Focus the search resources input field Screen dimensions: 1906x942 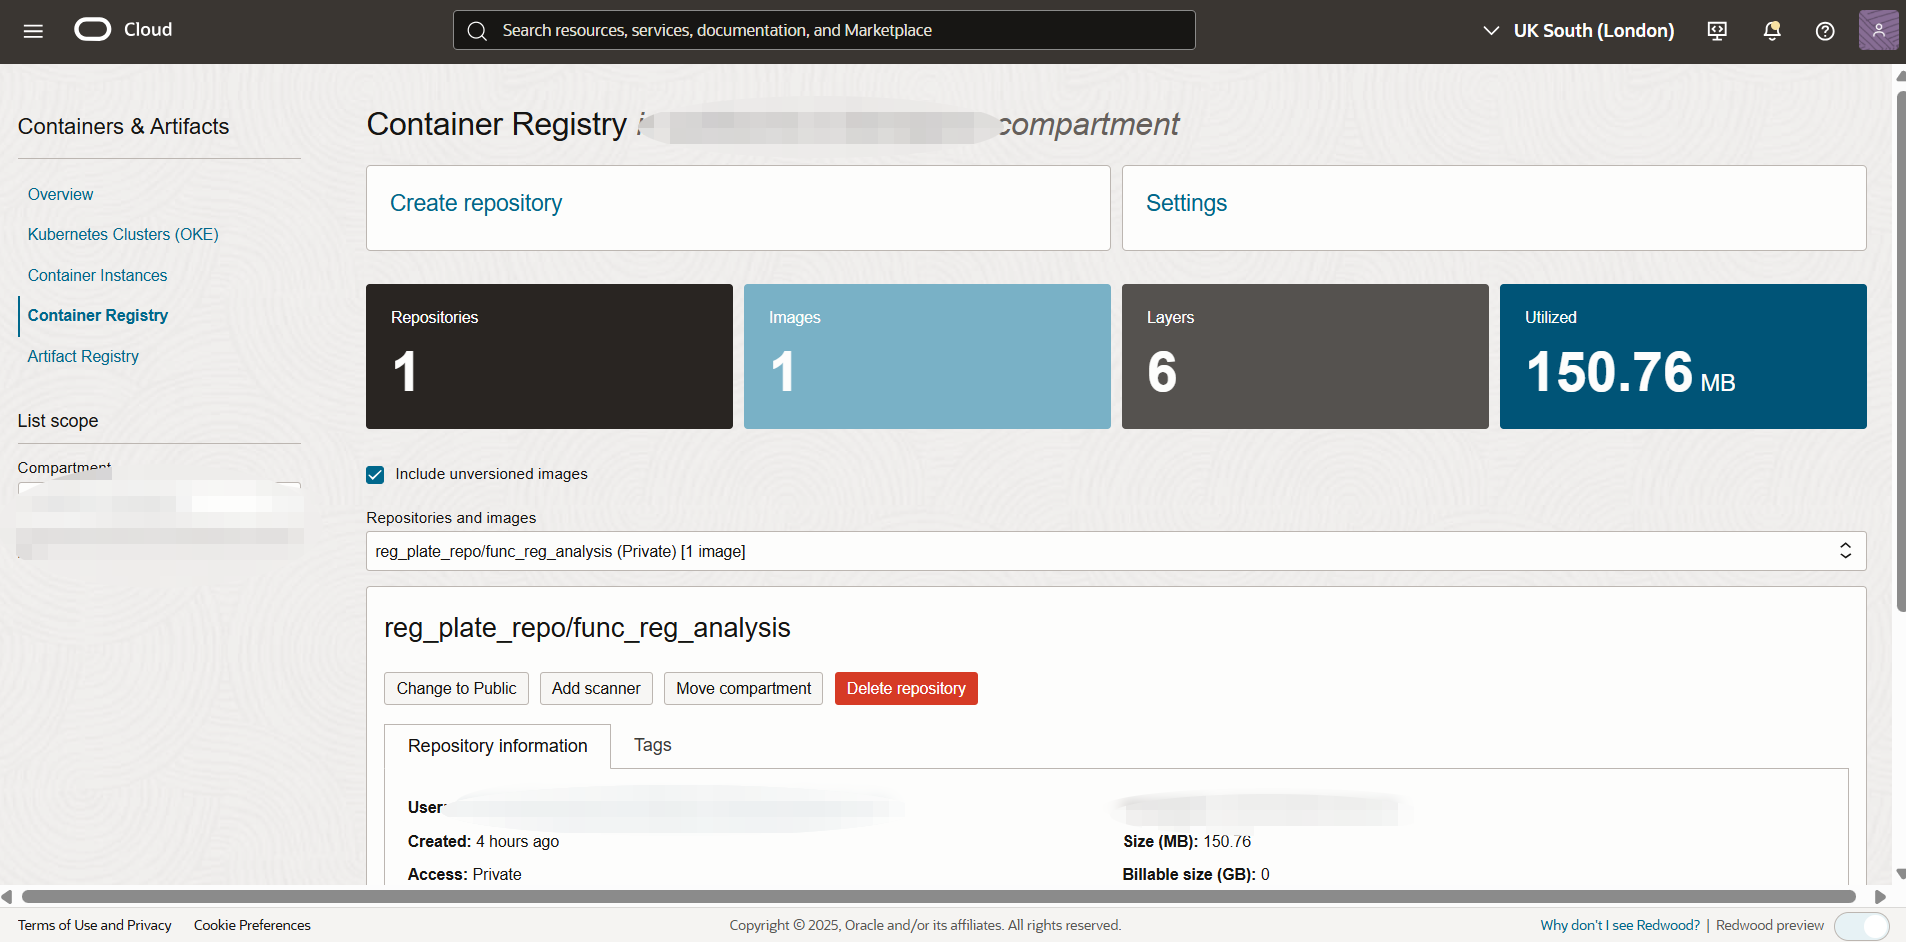coord(824,30)
